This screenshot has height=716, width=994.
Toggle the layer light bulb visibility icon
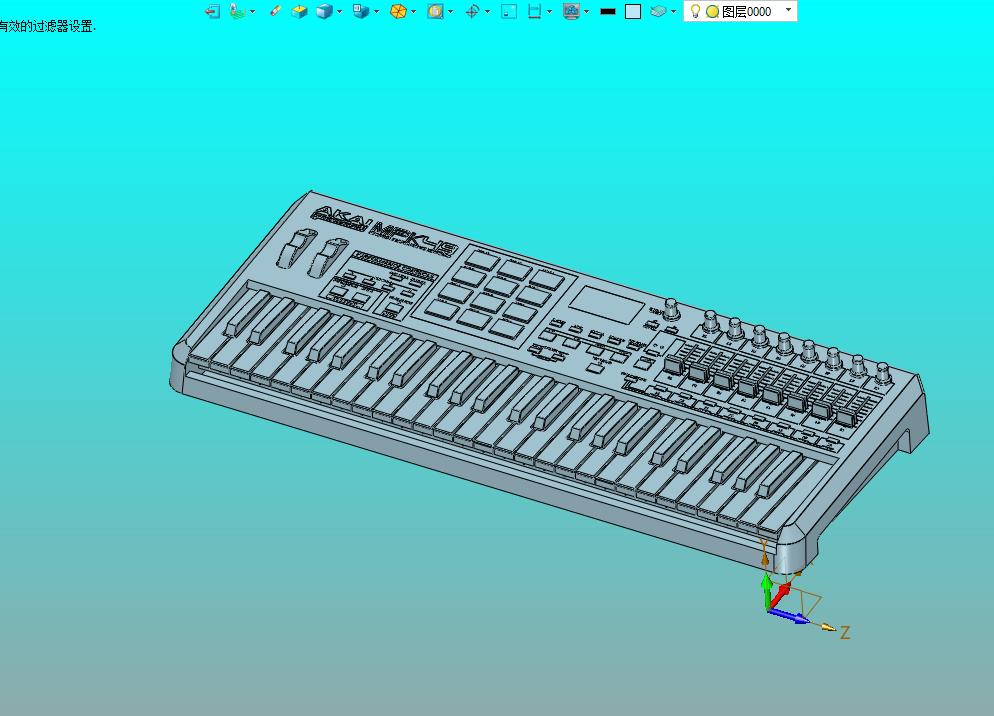coord(695,11)
